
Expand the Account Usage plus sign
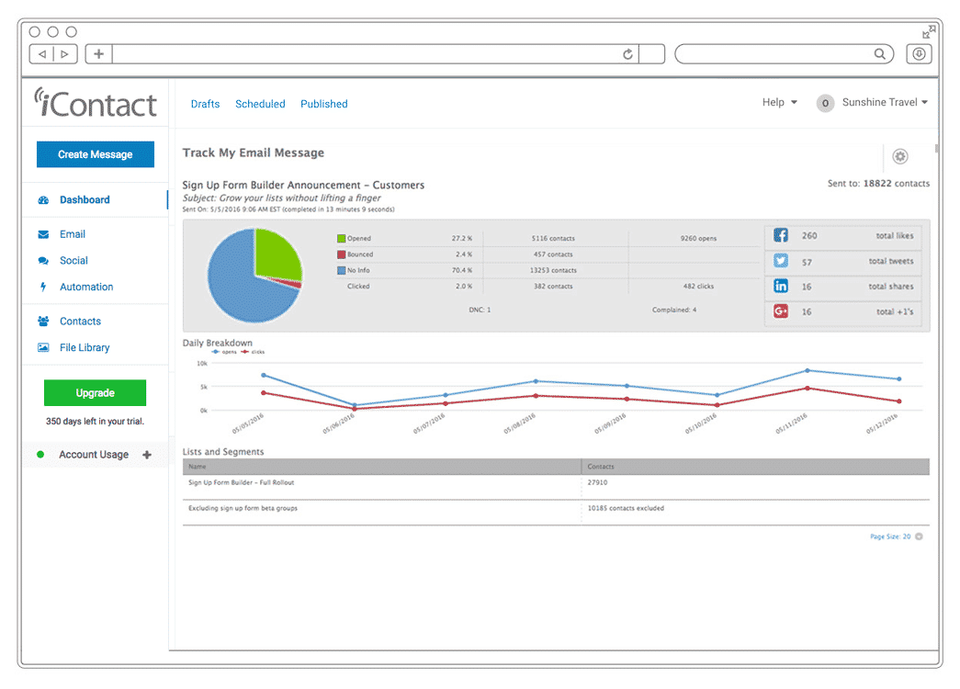(x=147, y=455)
